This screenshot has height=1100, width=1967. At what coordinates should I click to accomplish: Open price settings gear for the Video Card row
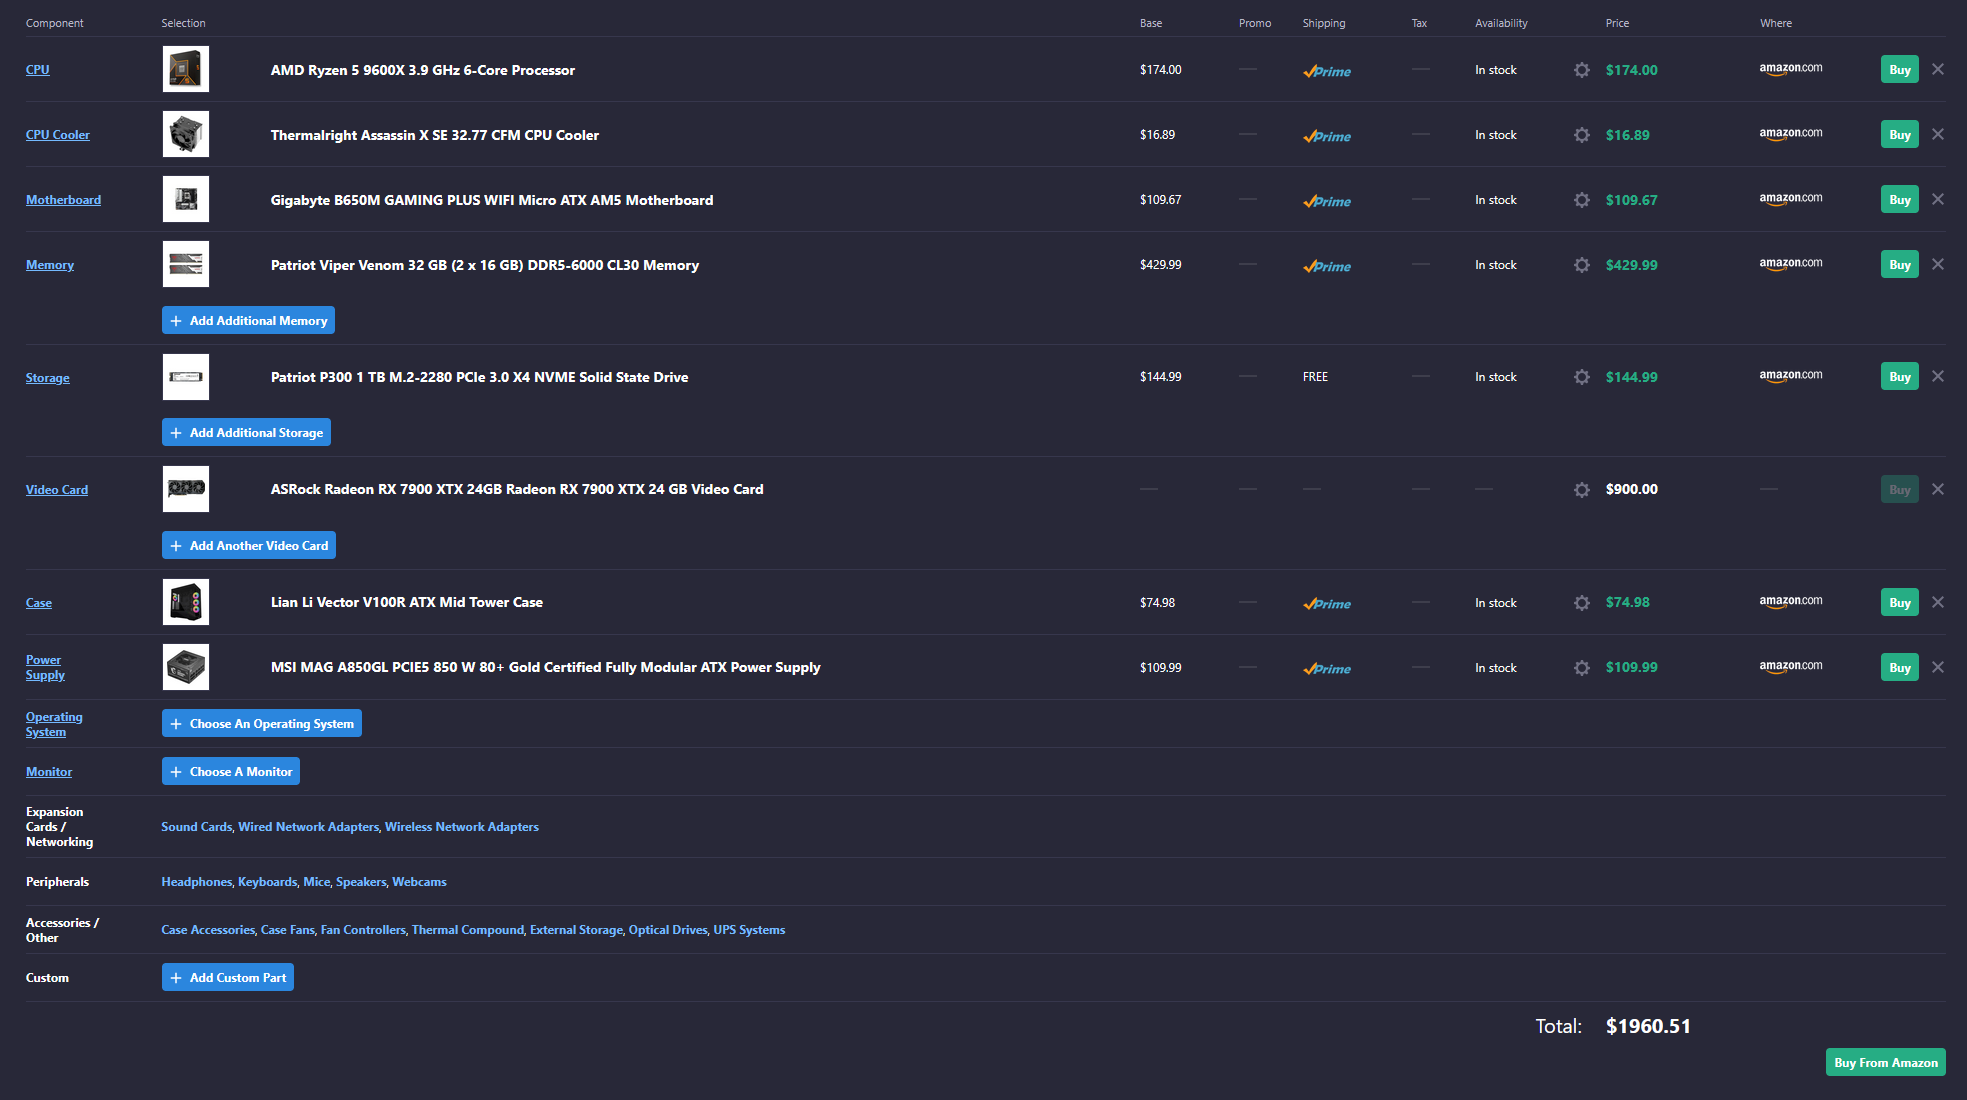(x=1581, y=490)
